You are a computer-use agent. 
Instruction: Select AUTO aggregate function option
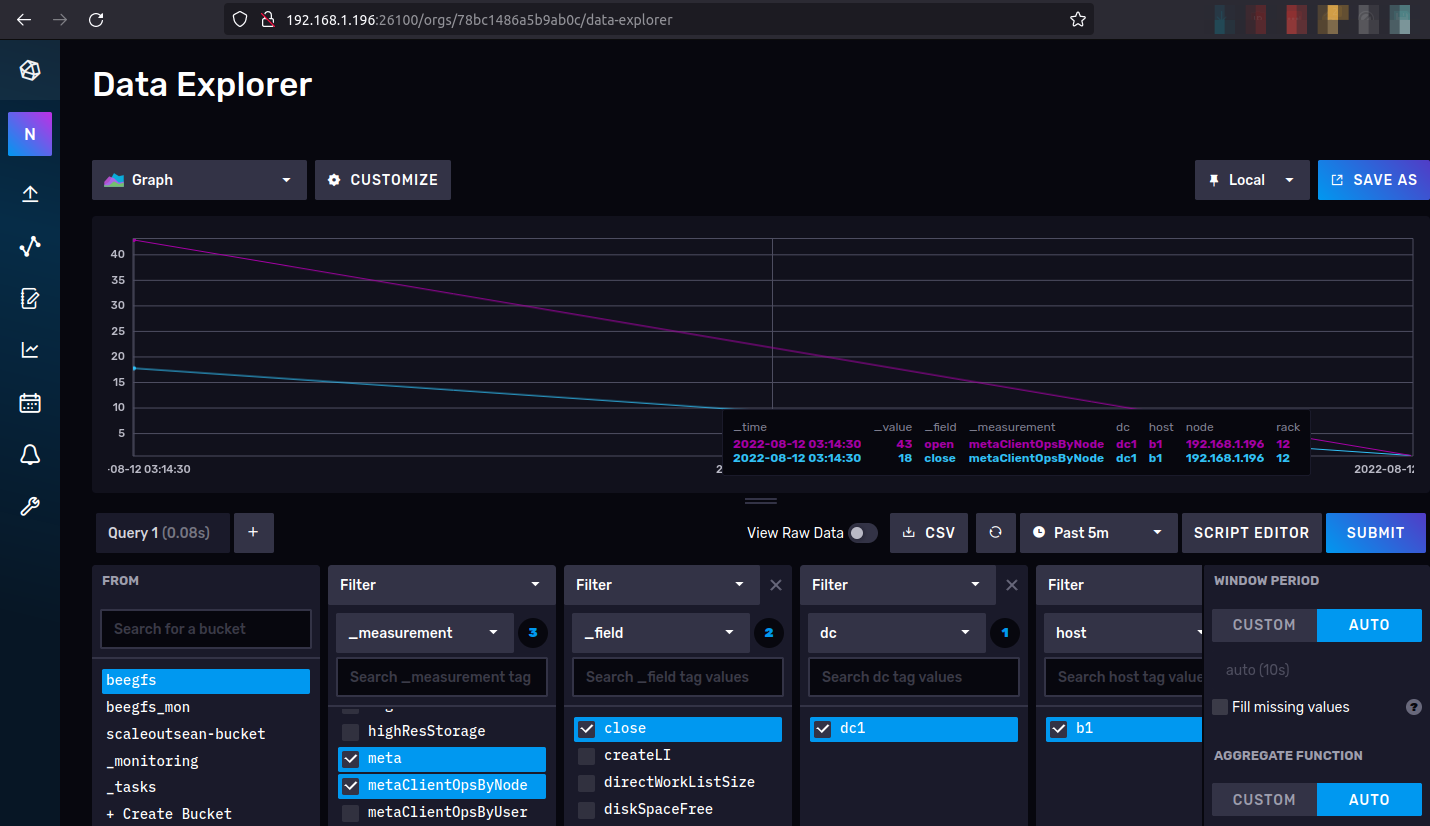pyautogui.click(x=1369, y=800)
